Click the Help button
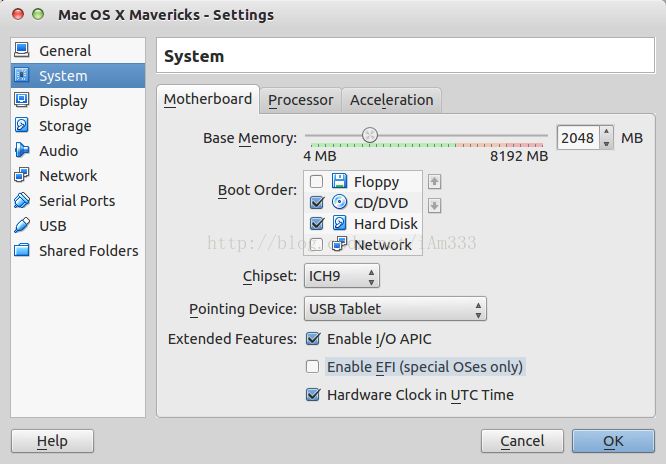Viewport: 666px width, 464px height. pos(52,441)
